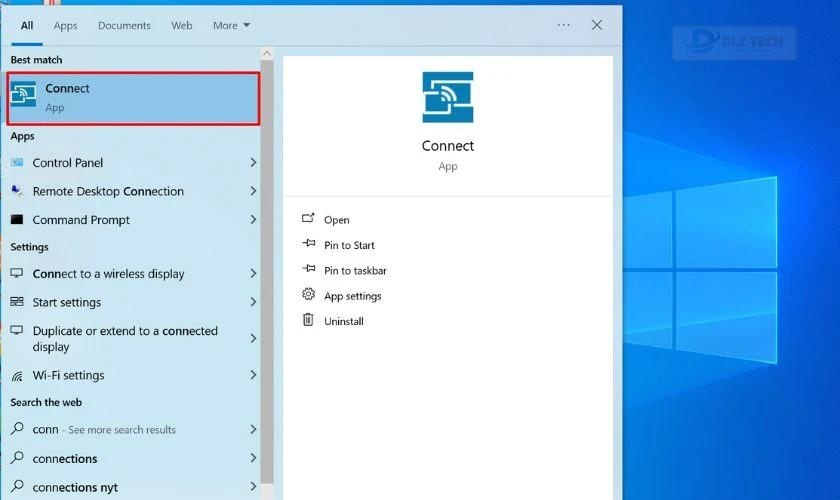Select connections nyt web suggestion text
This screenshot has height=500, width=840.
[75, 488]
